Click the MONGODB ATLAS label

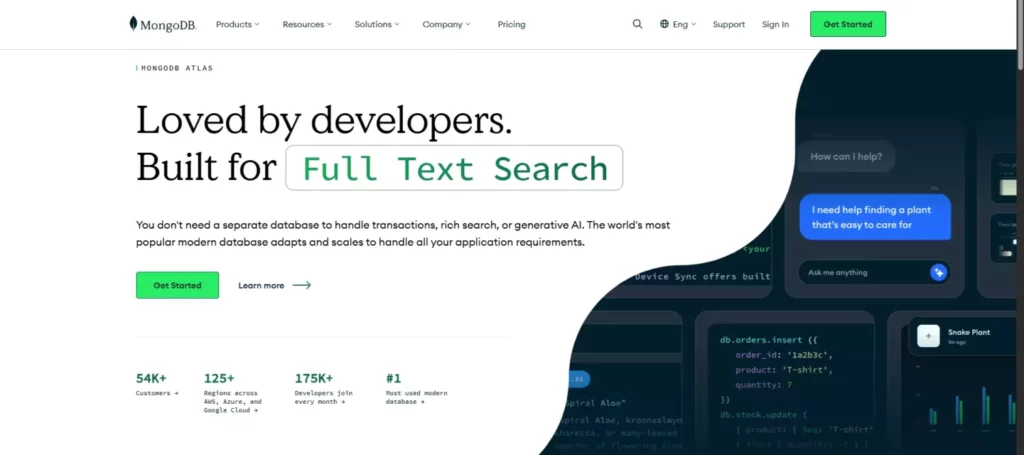click(176, 68)
